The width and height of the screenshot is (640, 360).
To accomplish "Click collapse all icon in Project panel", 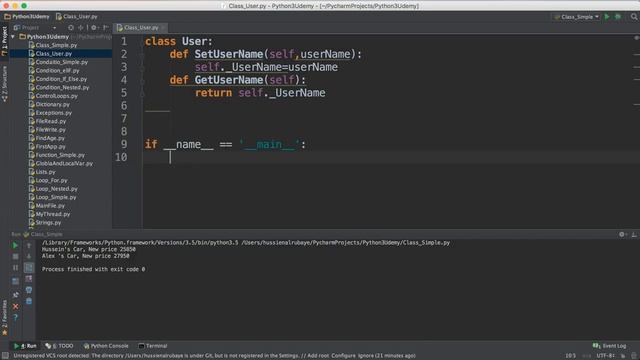I will [80, 28].
